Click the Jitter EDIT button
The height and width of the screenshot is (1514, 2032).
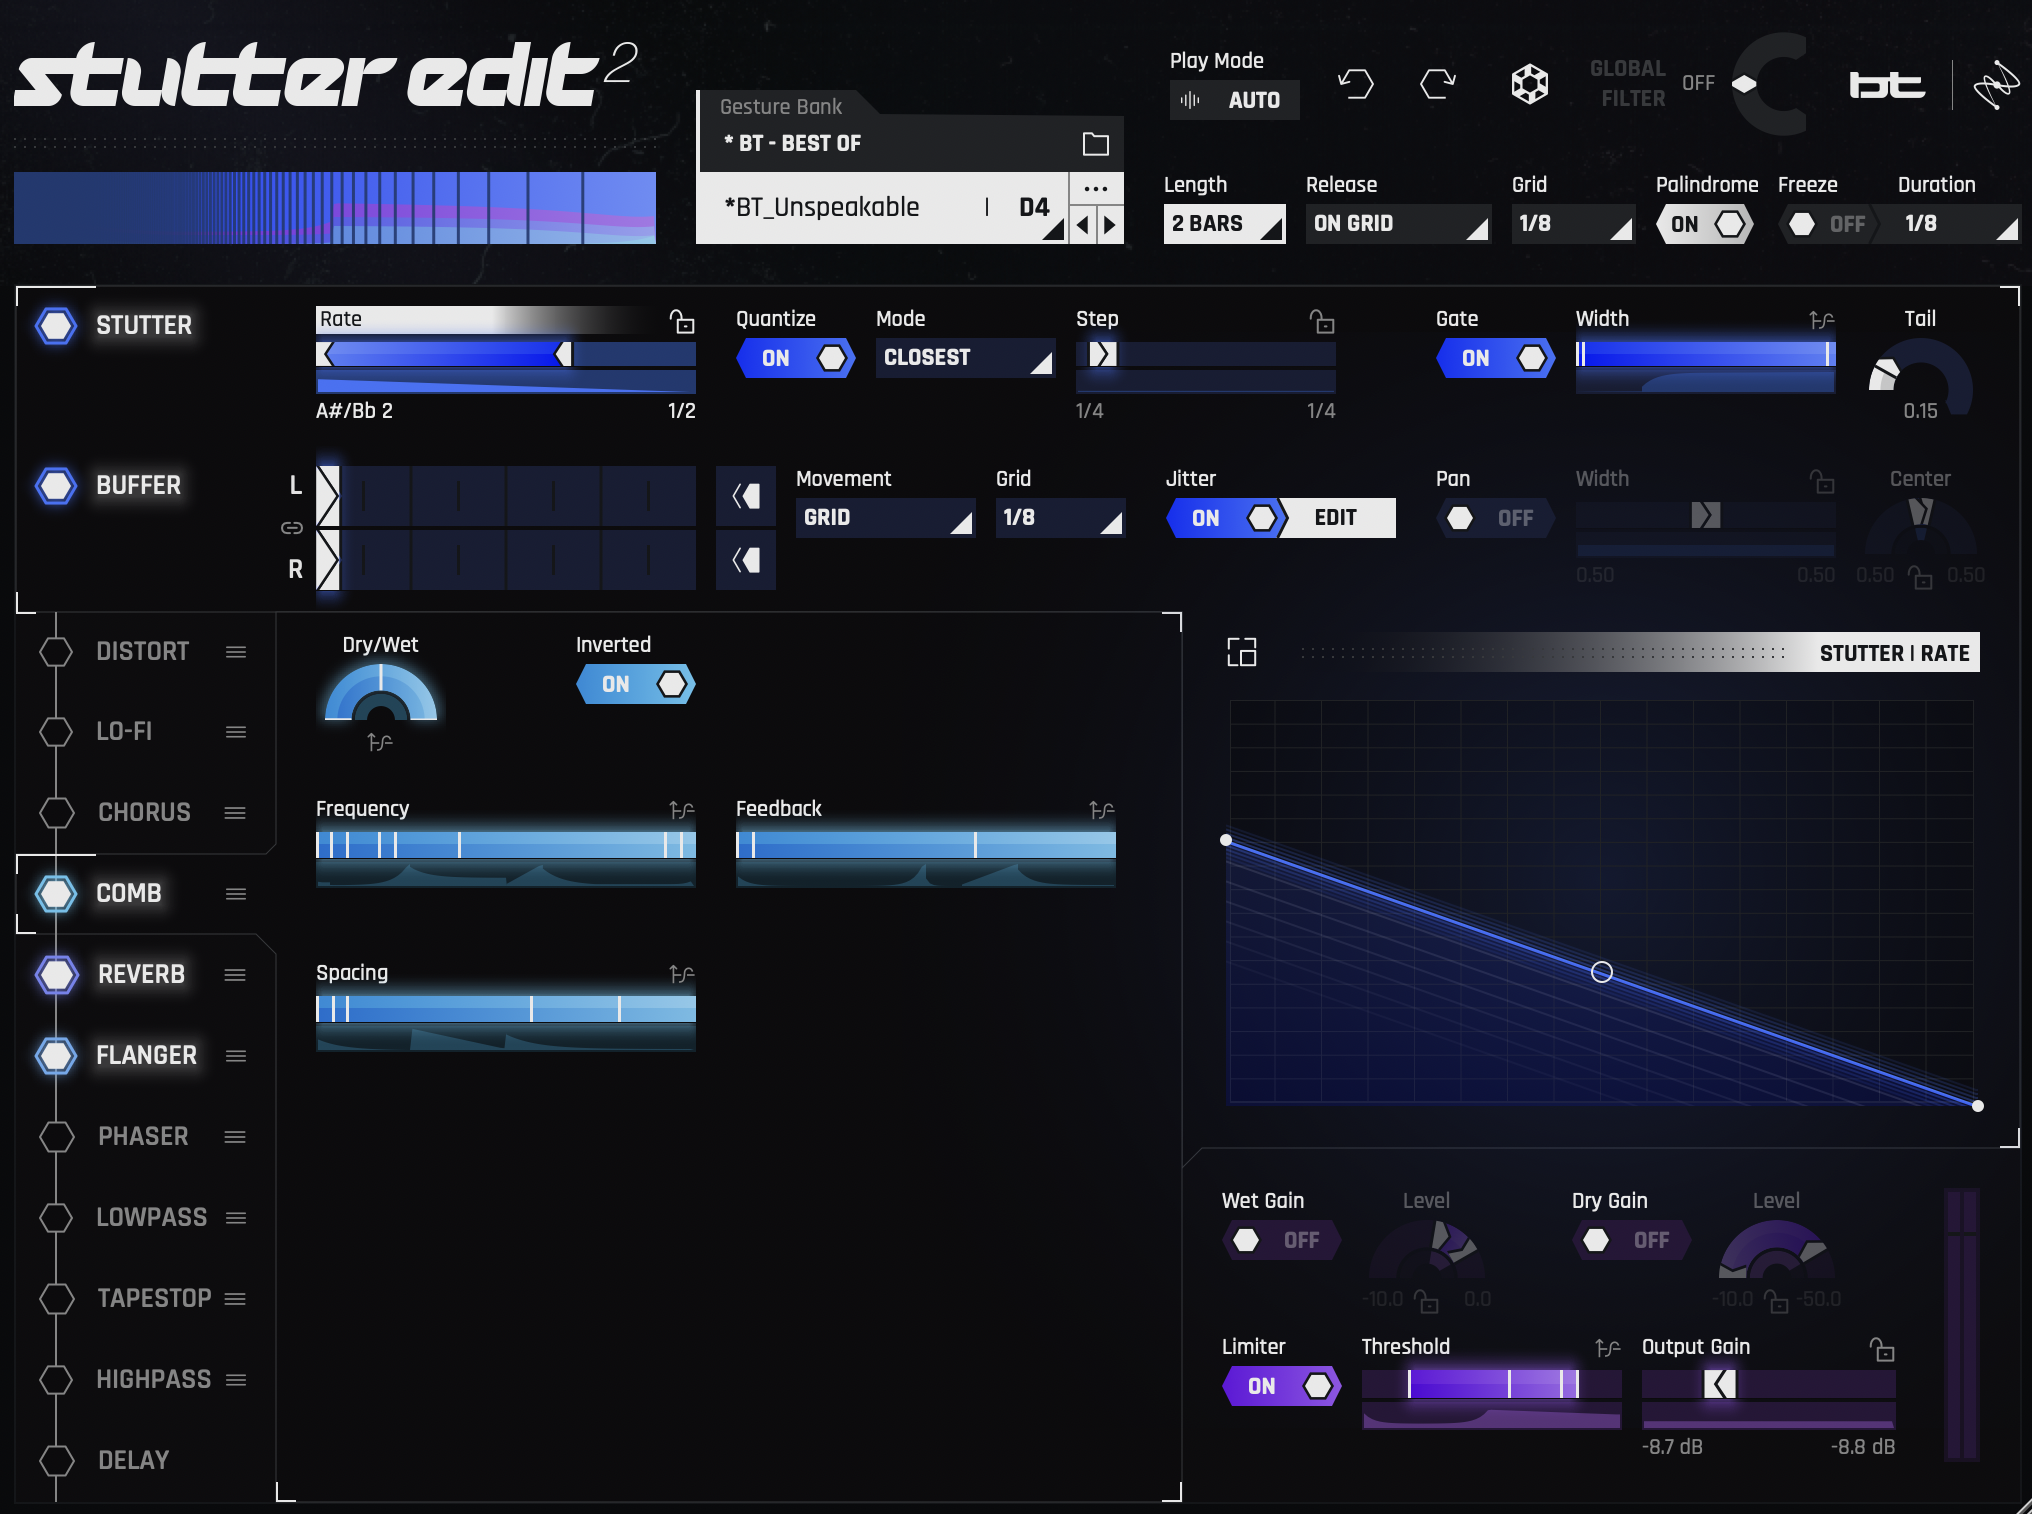coord(1337,518)
